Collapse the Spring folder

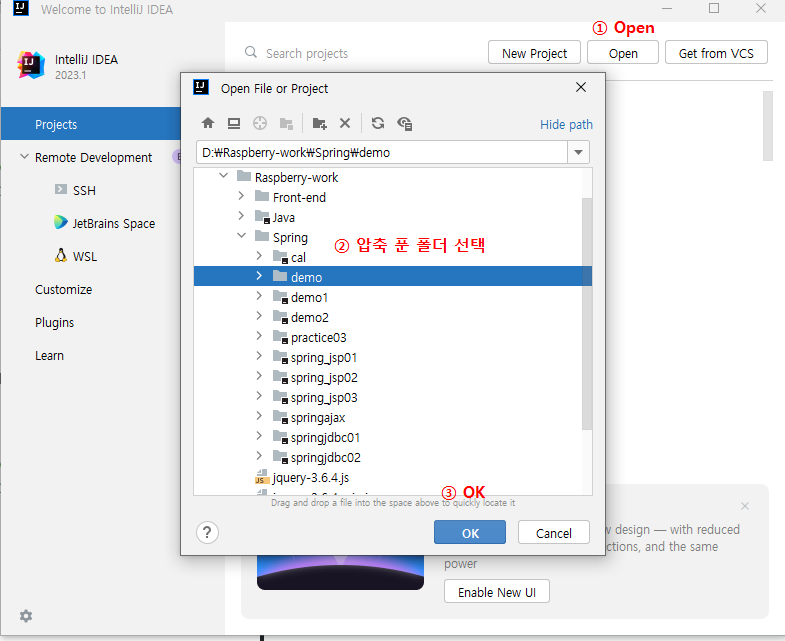(x=241, y=236)
